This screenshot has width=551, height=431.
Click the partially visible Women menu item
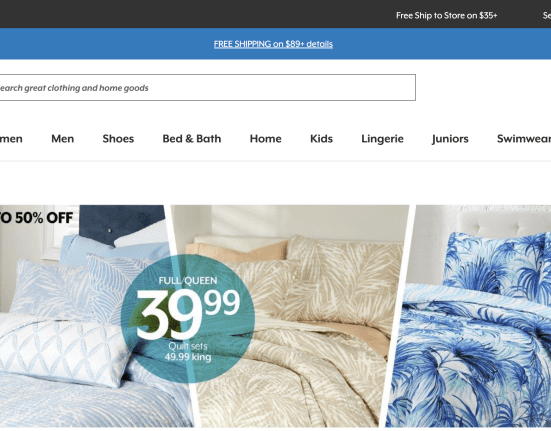(11, 139)
